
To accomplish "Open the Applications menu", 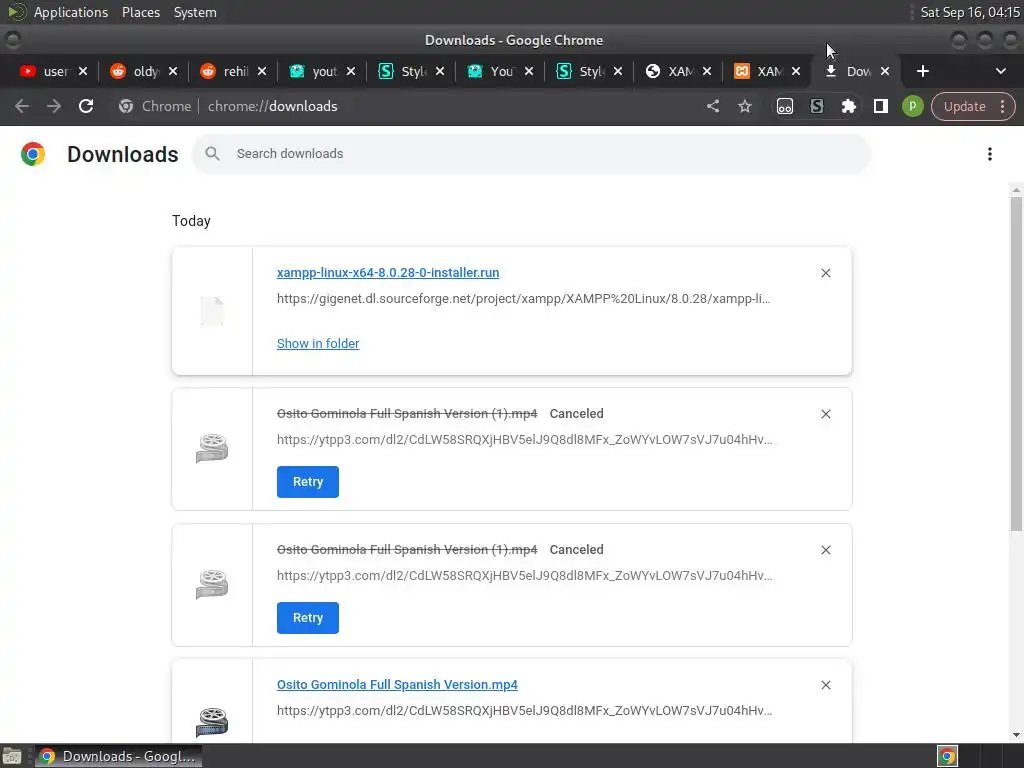I will coord(71,12).
